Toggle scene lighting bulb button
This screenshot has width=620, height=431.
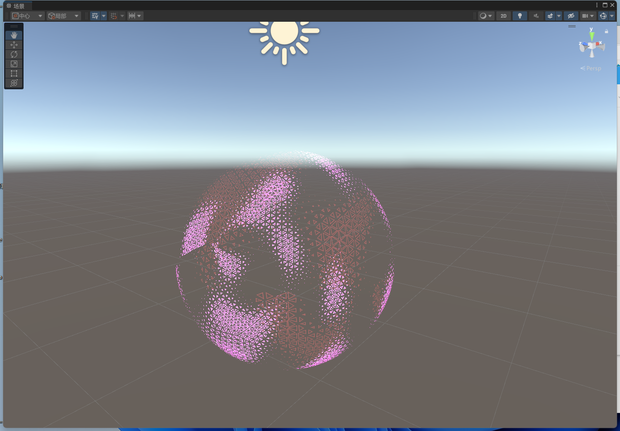click(520, 16)
